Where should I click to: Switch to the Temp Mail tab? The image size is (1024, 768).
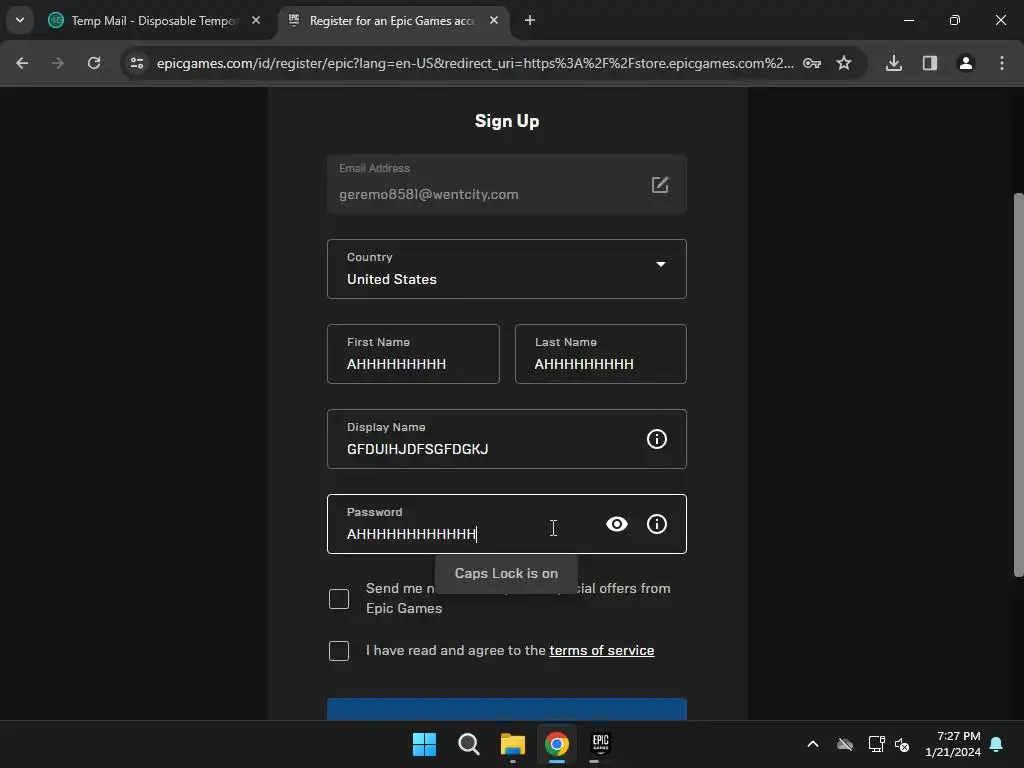154,21
